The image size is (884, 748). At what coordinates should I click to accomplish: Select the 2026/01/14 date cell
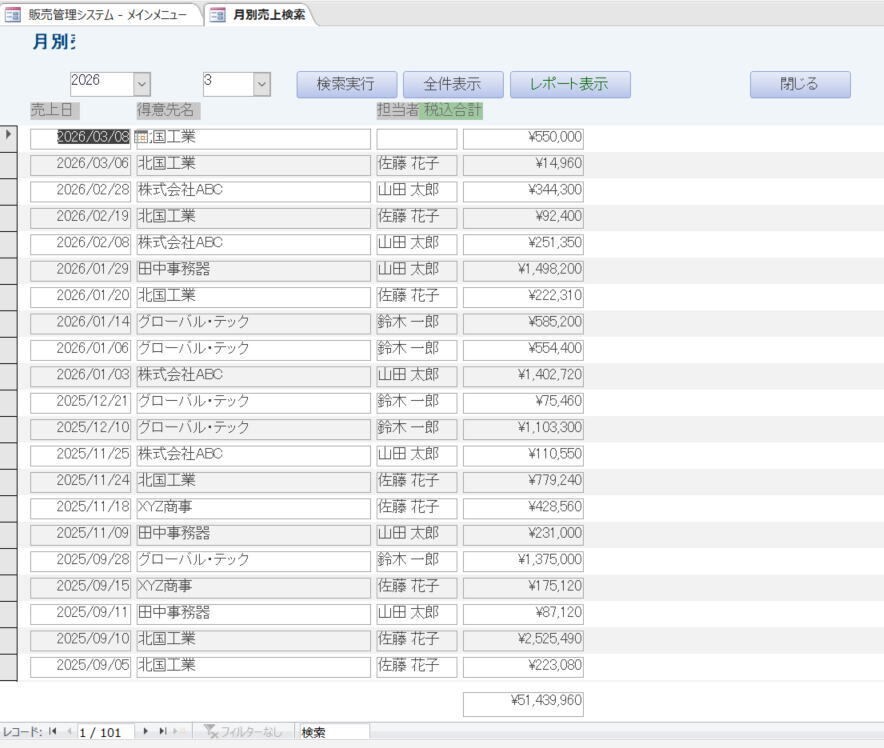click(80, 324)
